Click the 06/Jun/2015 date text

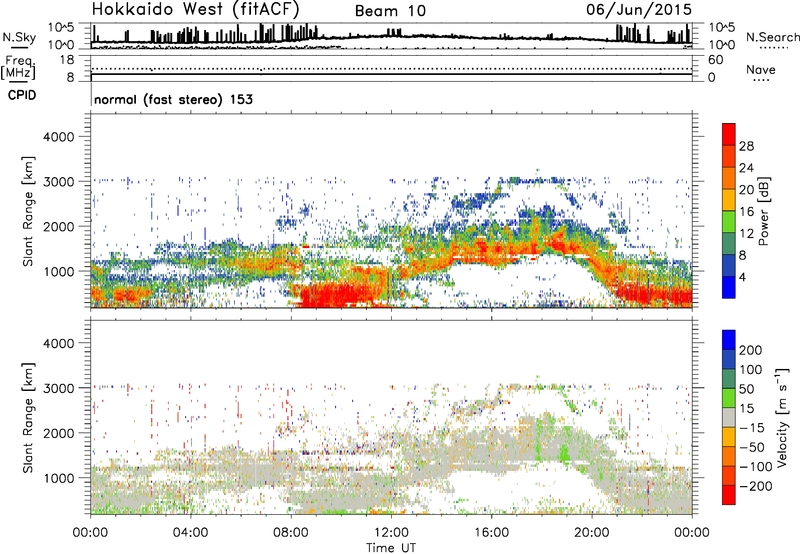(x=639, y=9)
